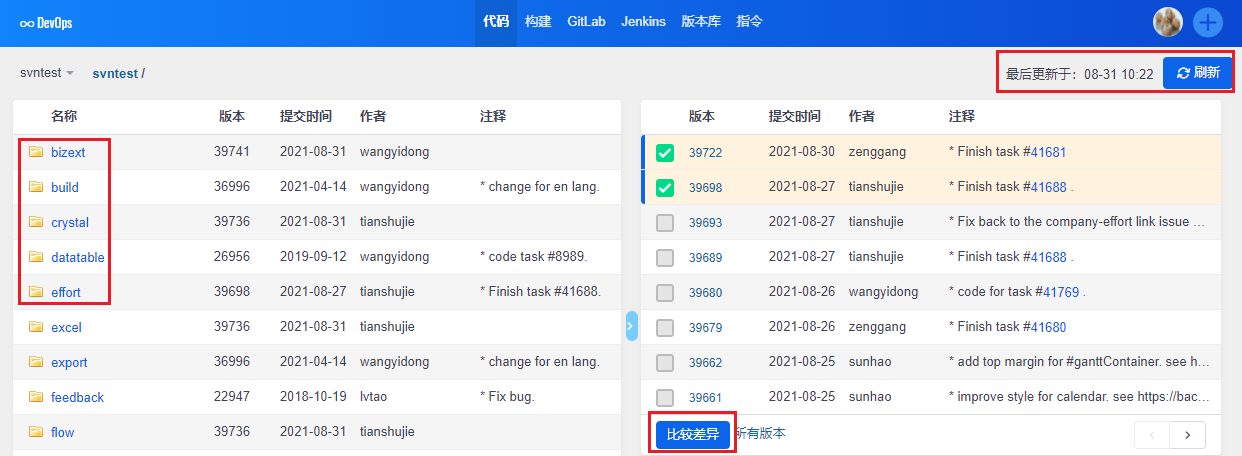
Task: Open revision 39722 link
Action: [705, 153]
